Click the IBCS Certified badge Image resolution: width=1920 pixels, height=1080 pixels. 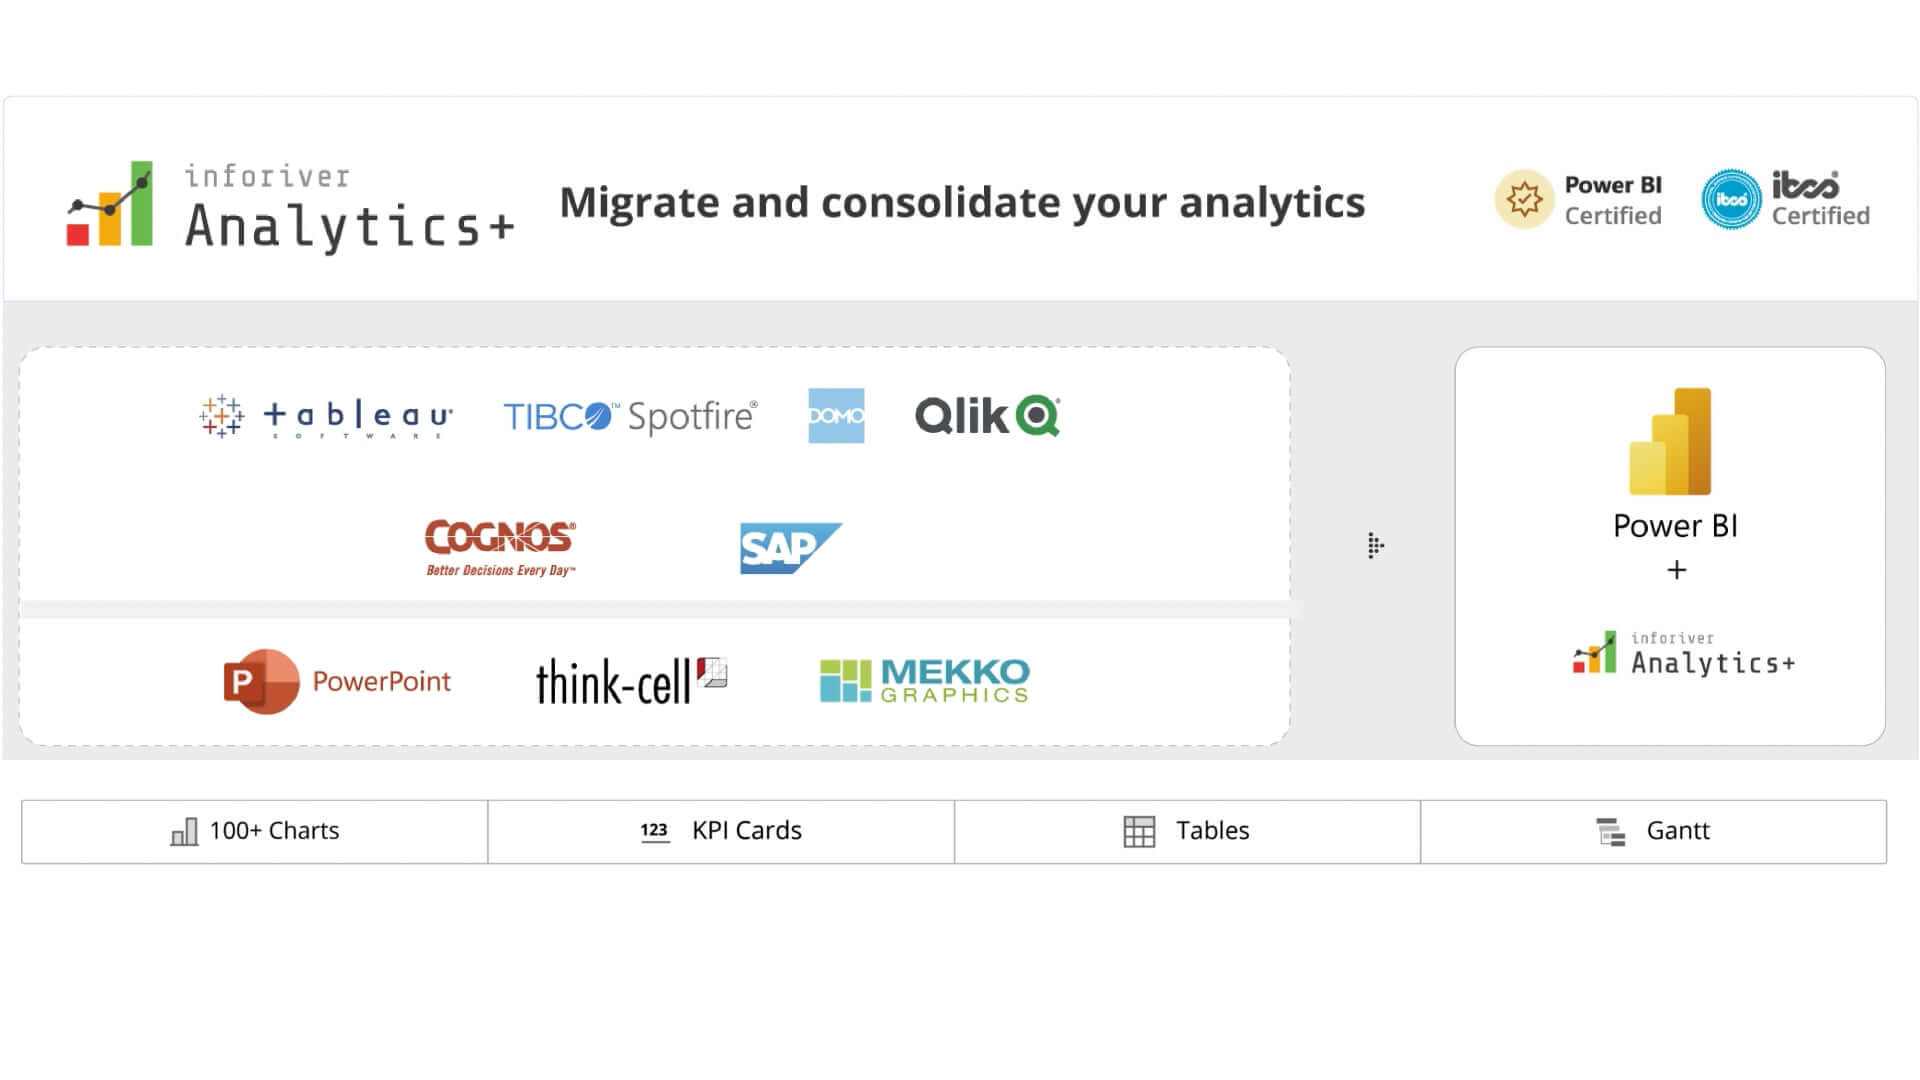(1785, 200)
